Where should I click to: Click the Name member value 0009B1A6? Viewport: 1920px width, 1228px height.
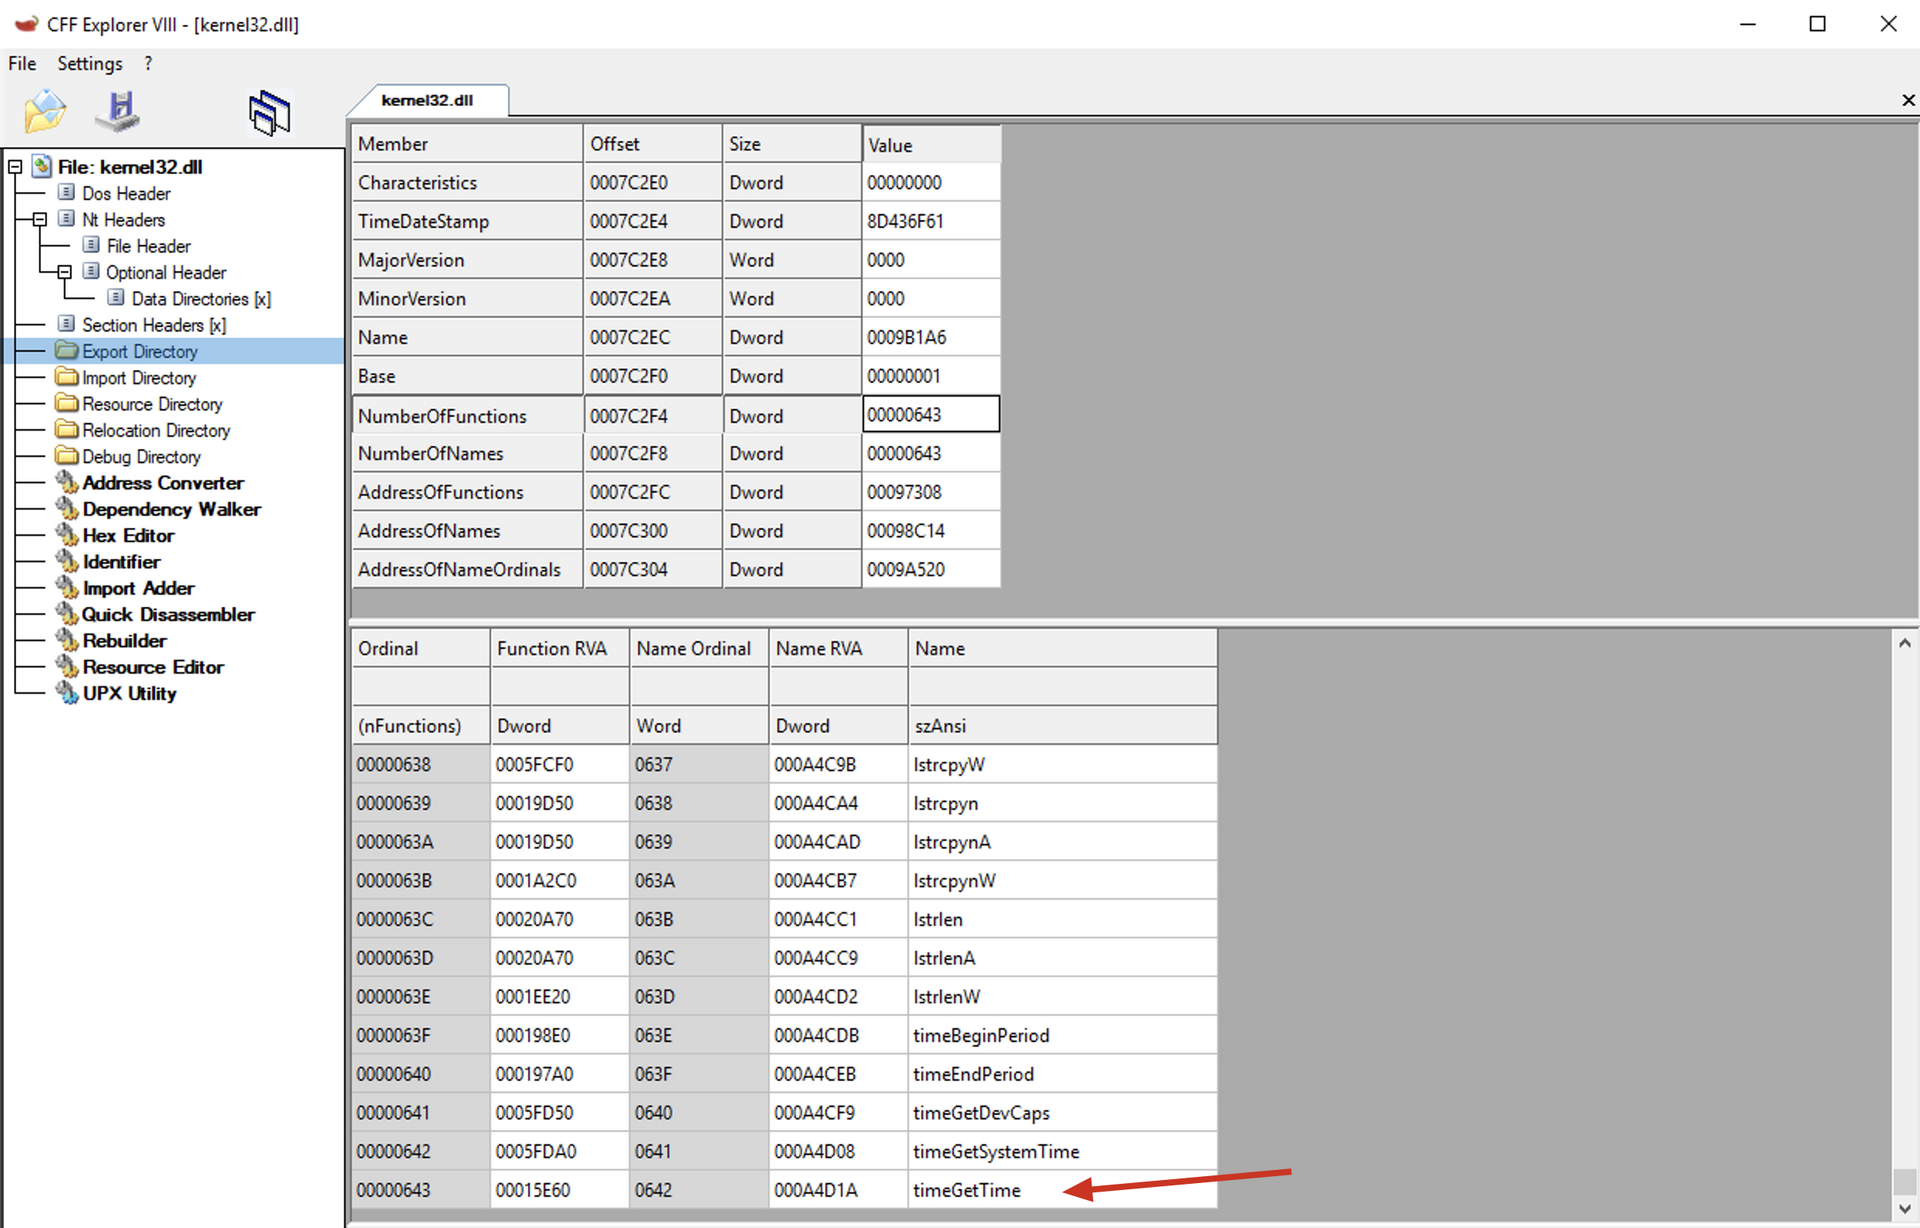point(931,337)
